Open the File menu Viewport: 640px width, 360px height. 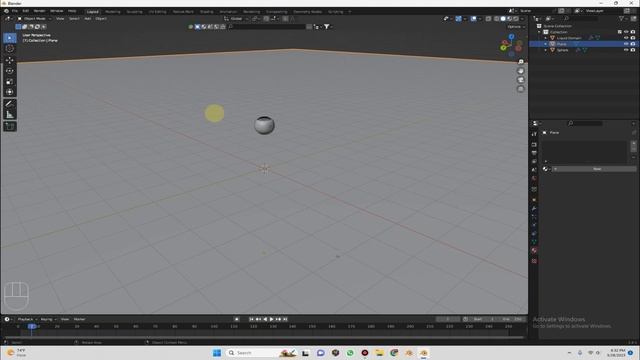15,11
